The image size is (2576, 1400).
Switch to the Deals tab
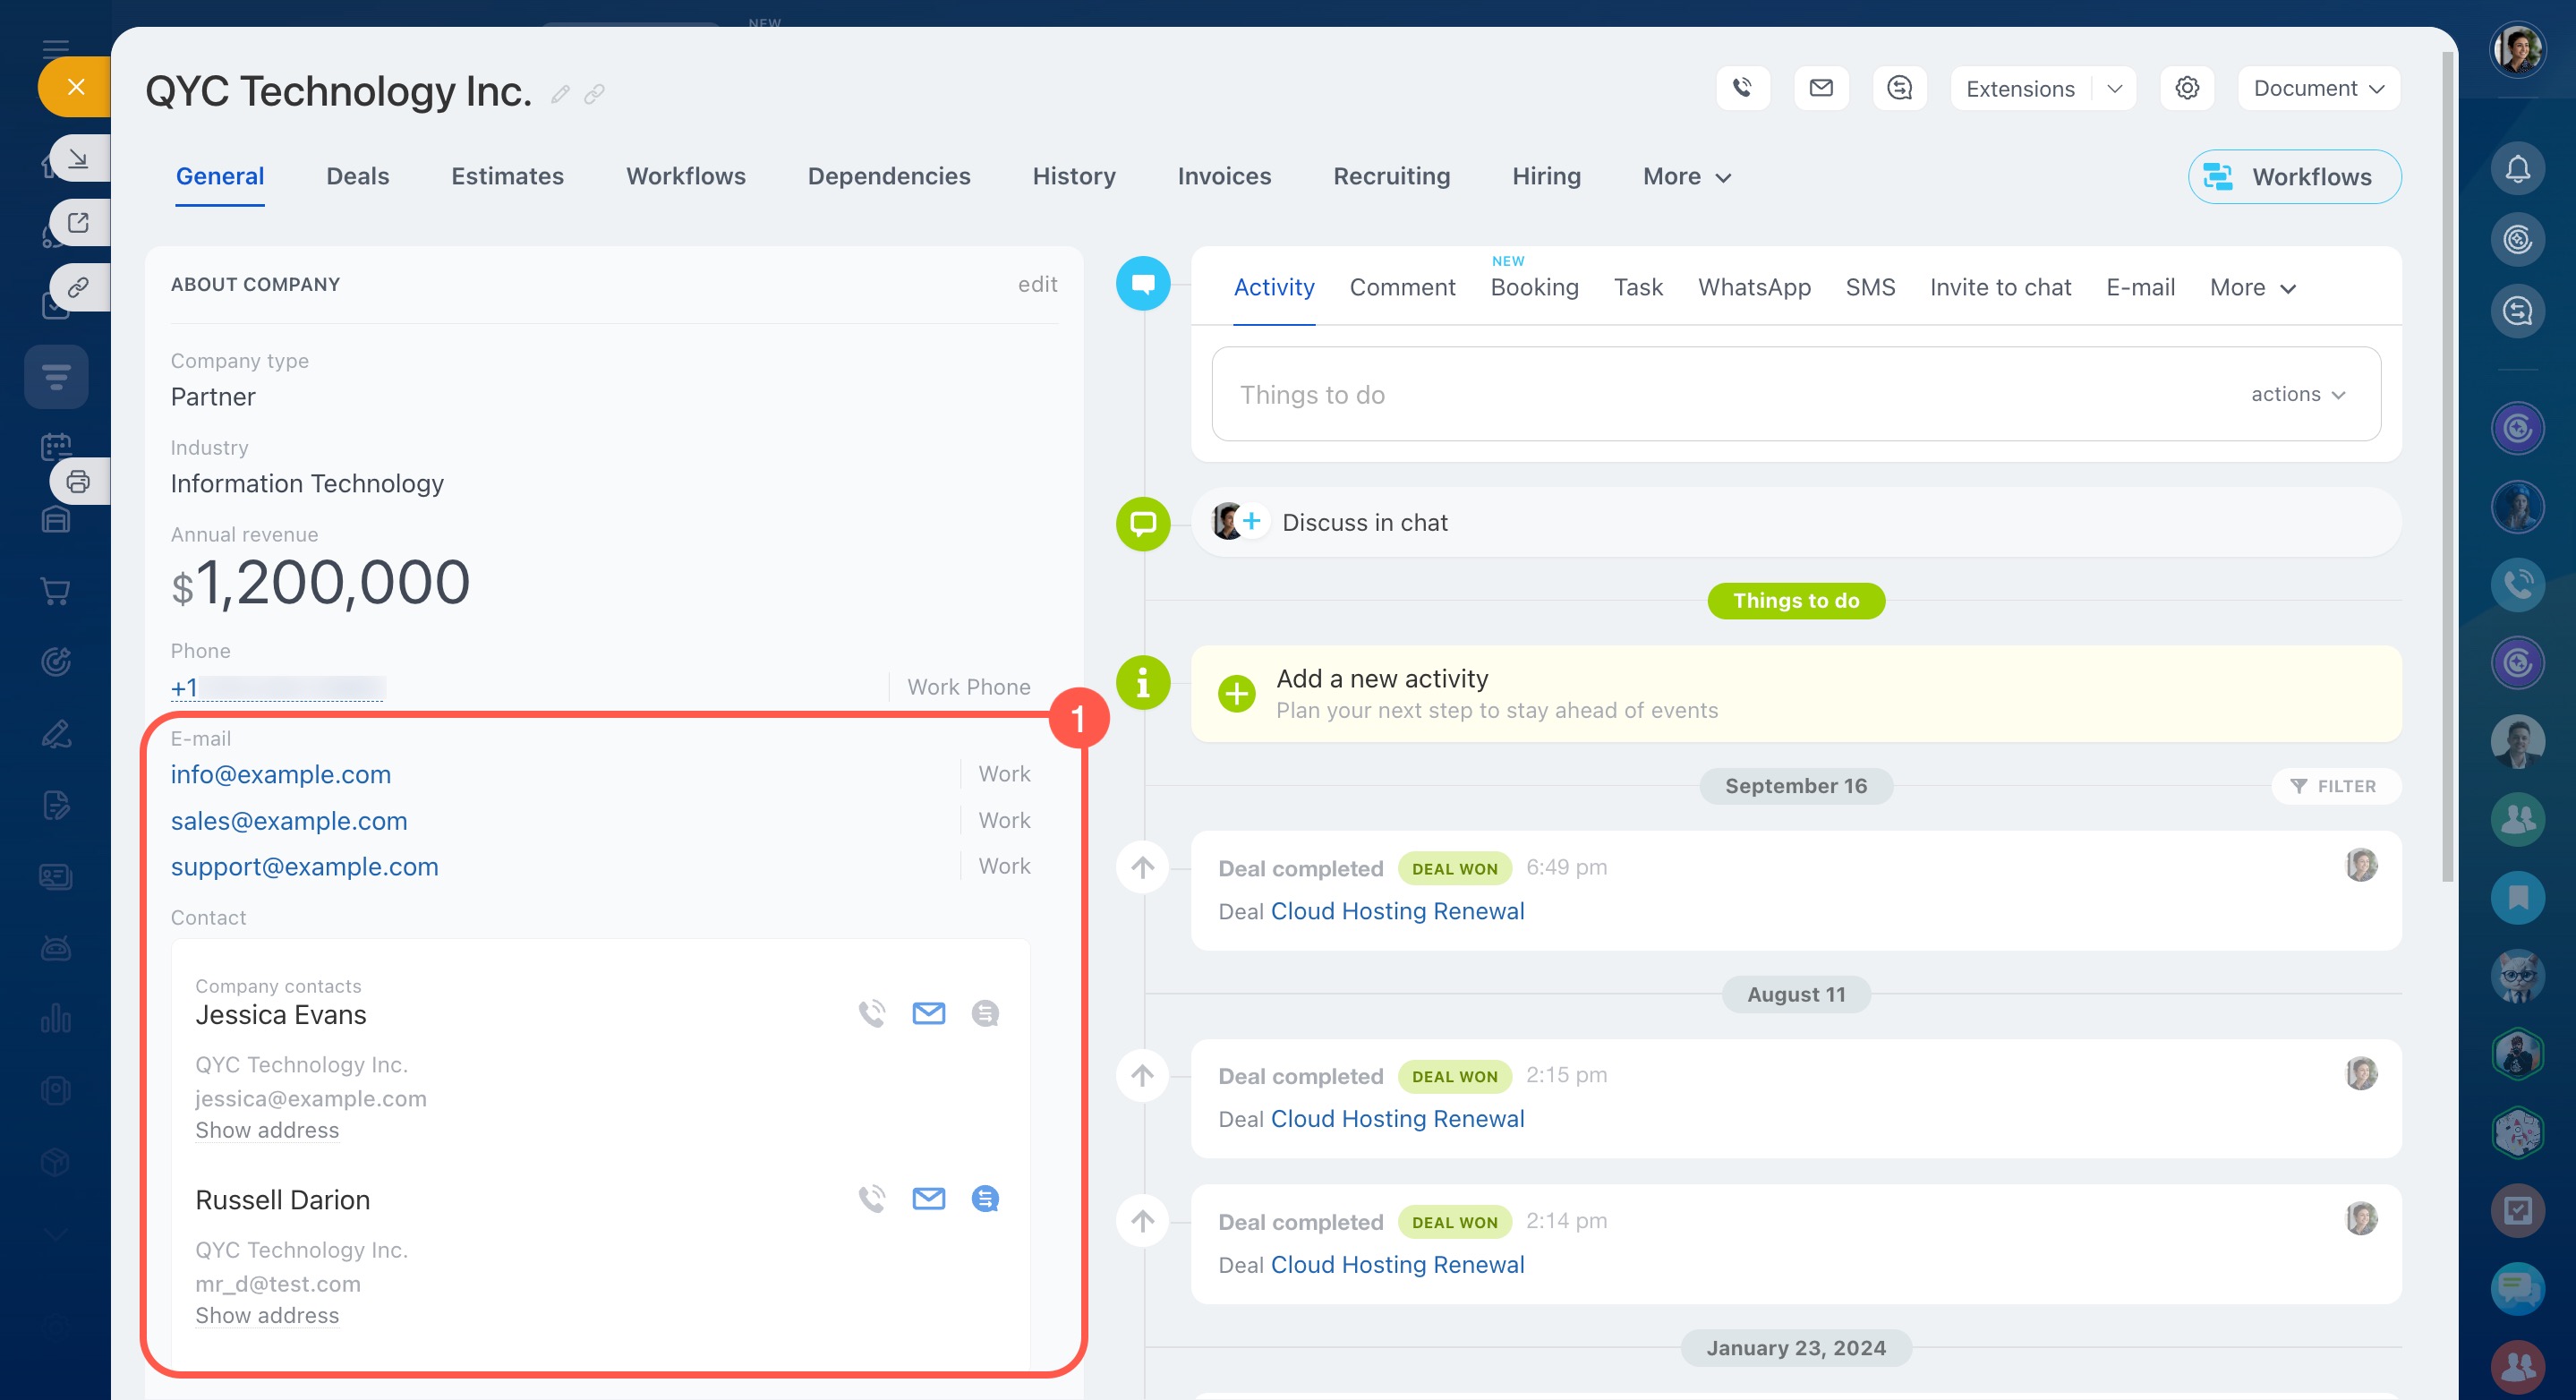[x=357, y=177]
